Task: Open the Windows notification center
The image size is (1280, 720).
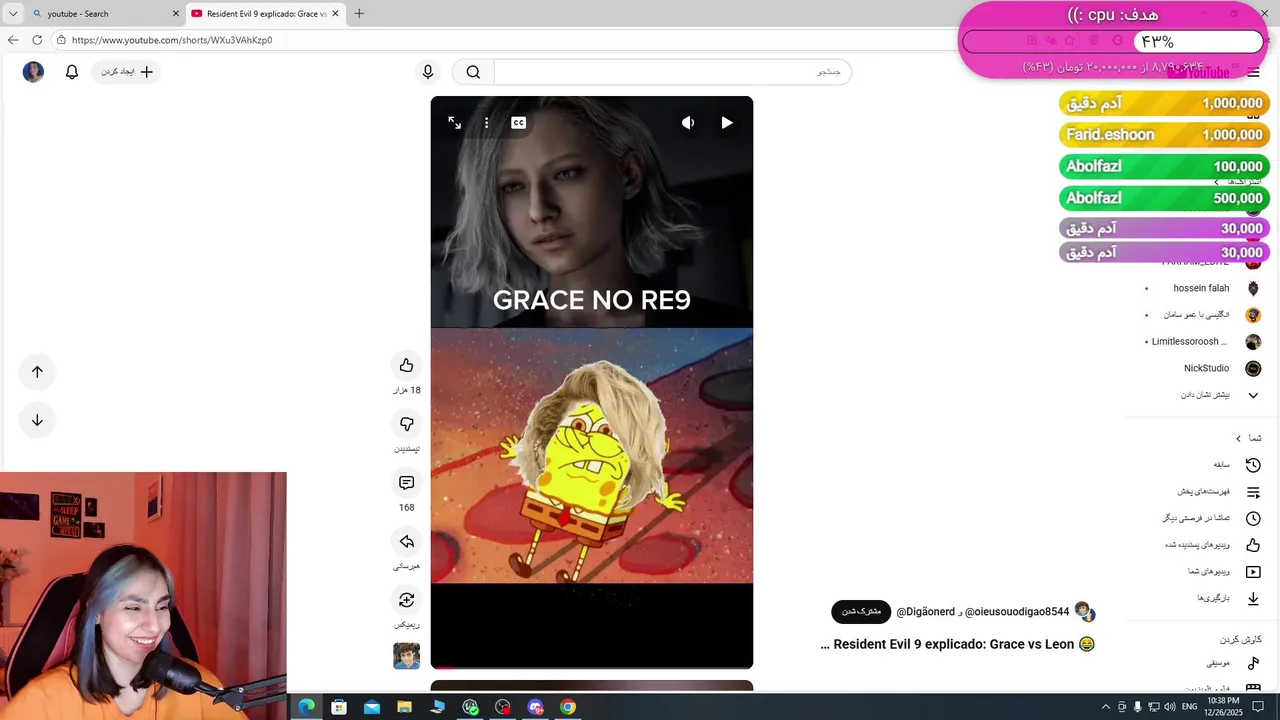Action: [x=1259, y=707]
